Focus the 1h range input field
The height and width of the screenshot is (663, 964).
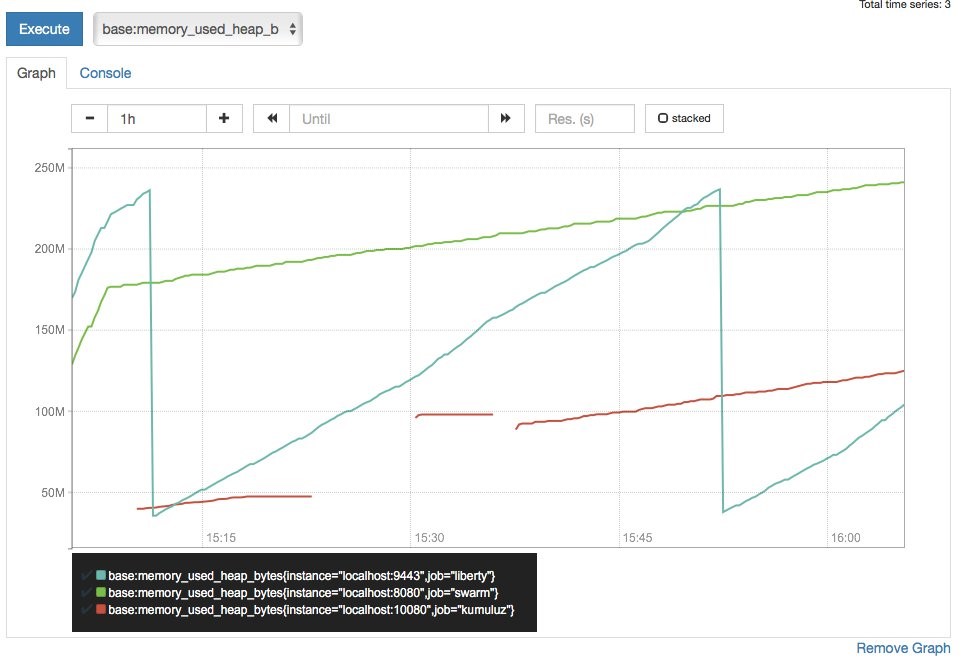click(x=156, y=118)
